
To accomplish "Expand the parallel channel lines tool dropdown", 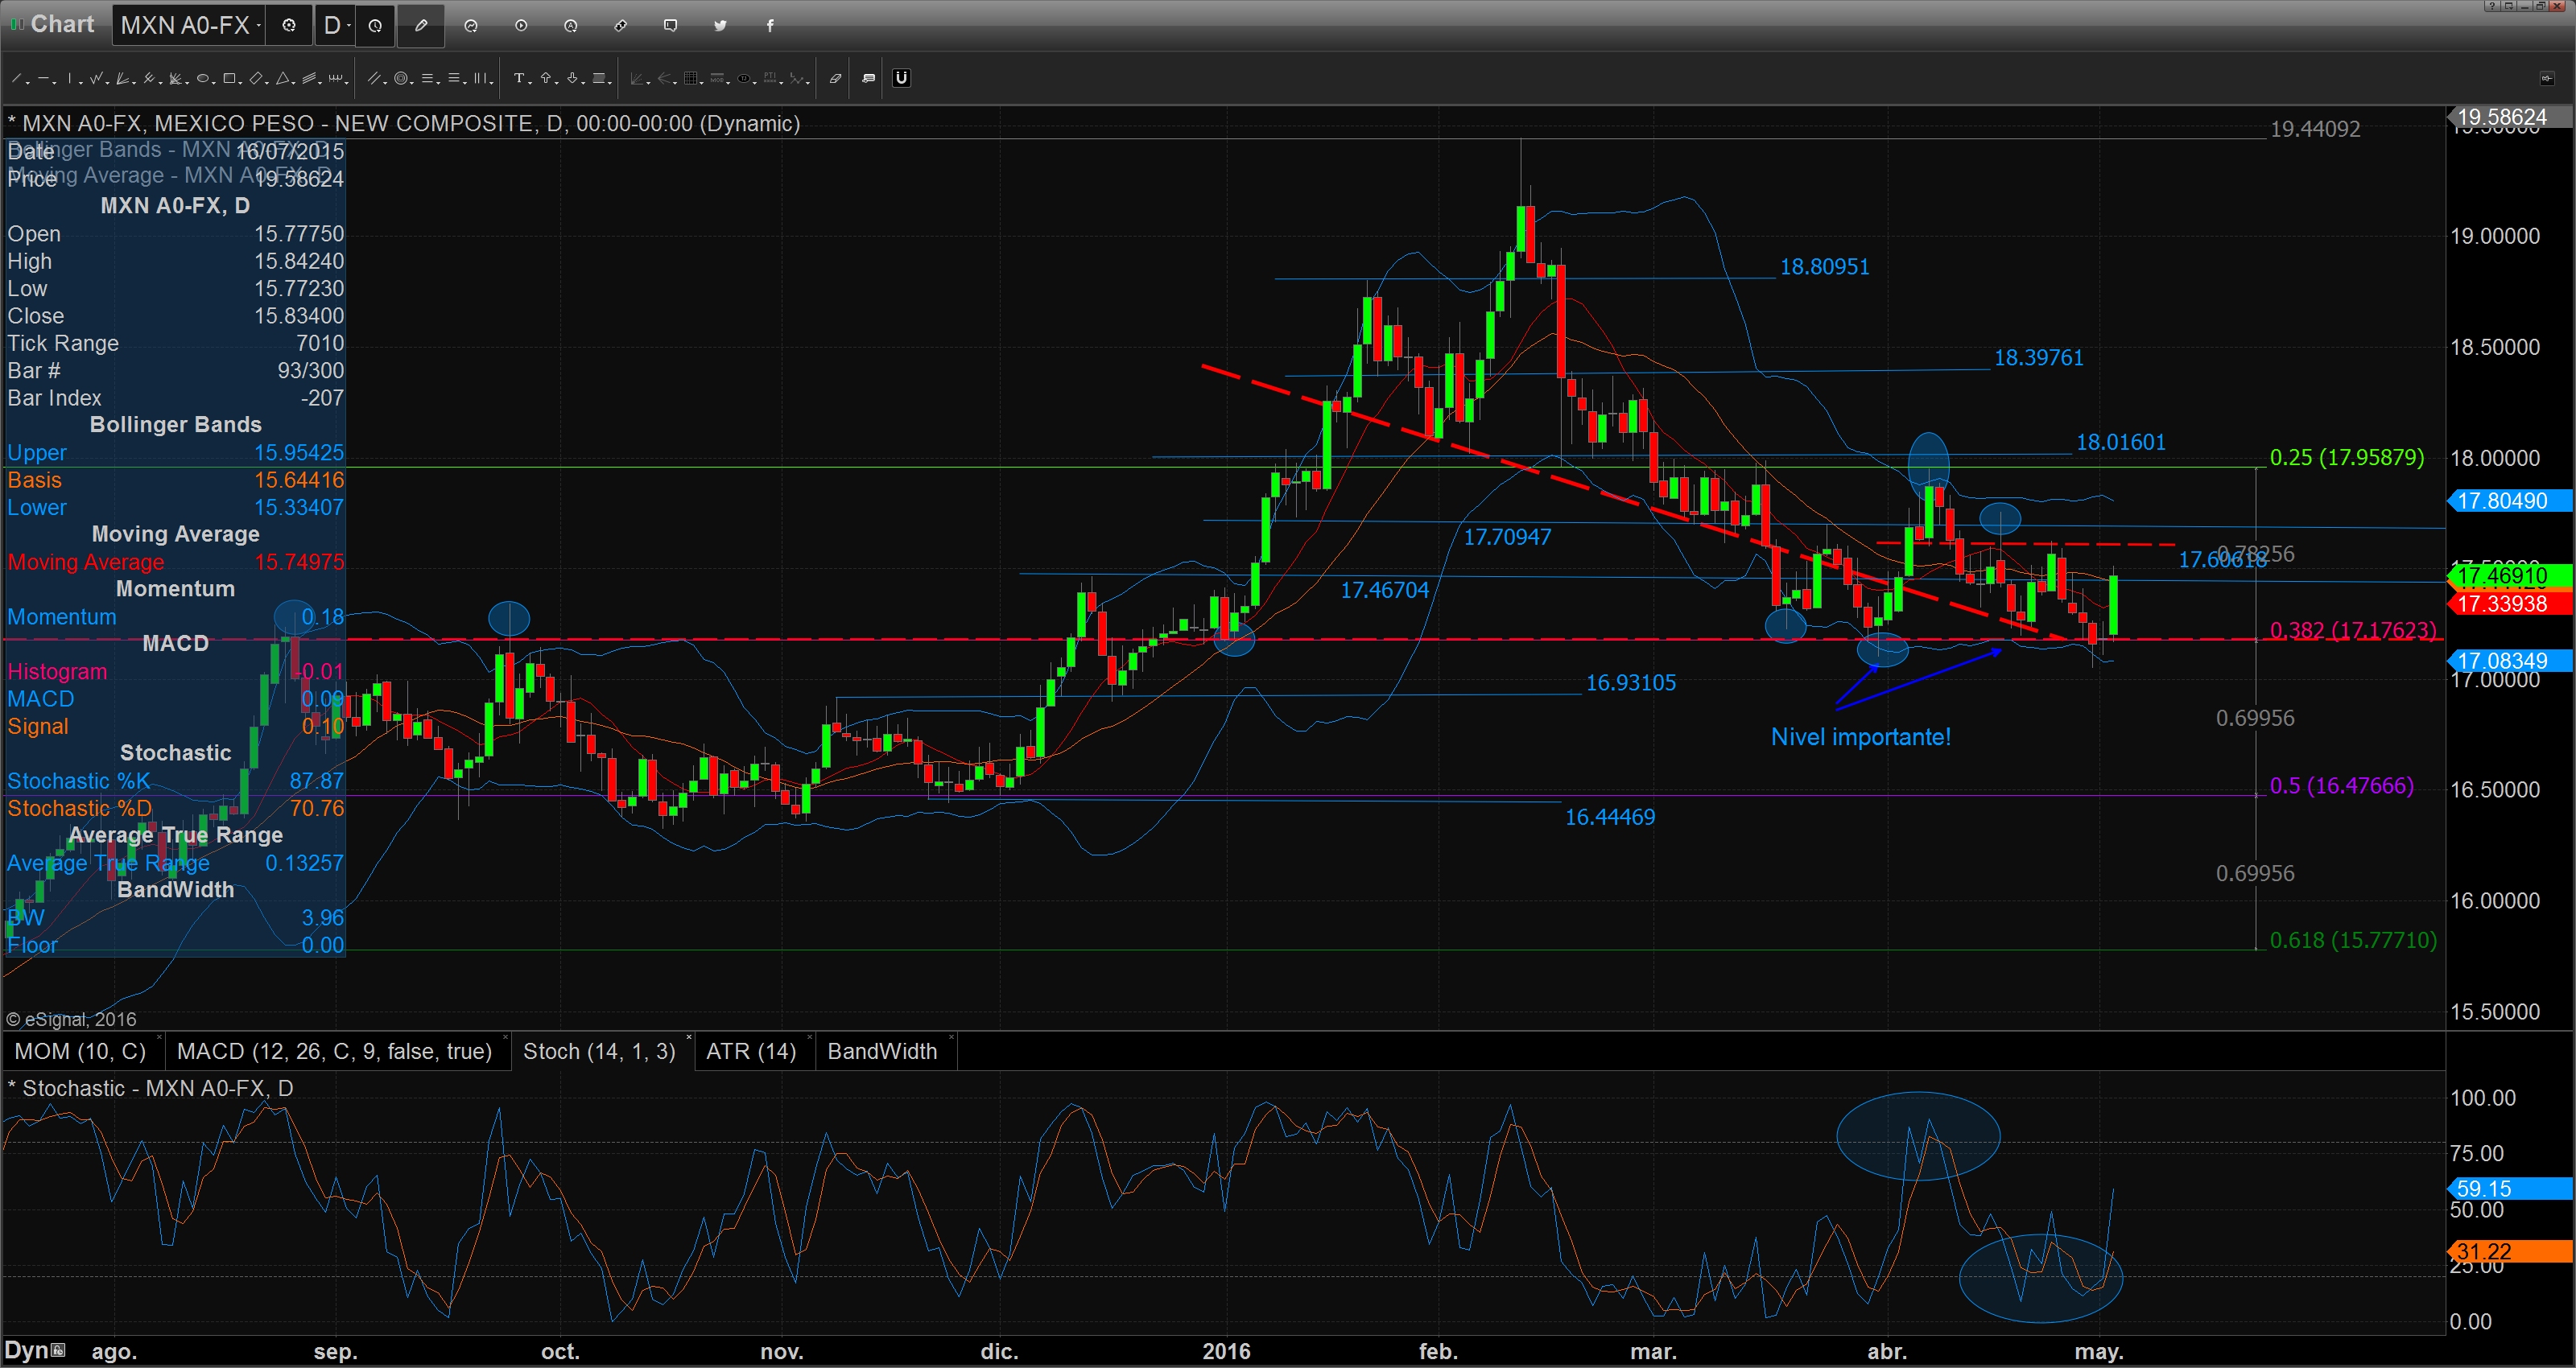I will (x=385, y=83).
